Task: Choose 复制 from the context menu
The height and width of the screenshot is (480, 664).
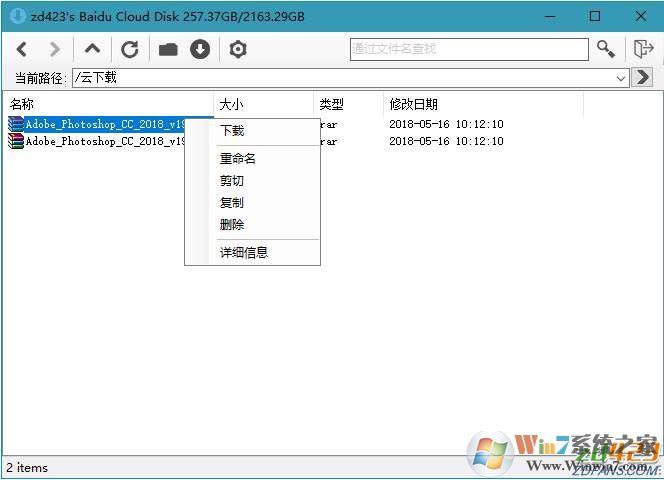Action: [x=232, y=203]
